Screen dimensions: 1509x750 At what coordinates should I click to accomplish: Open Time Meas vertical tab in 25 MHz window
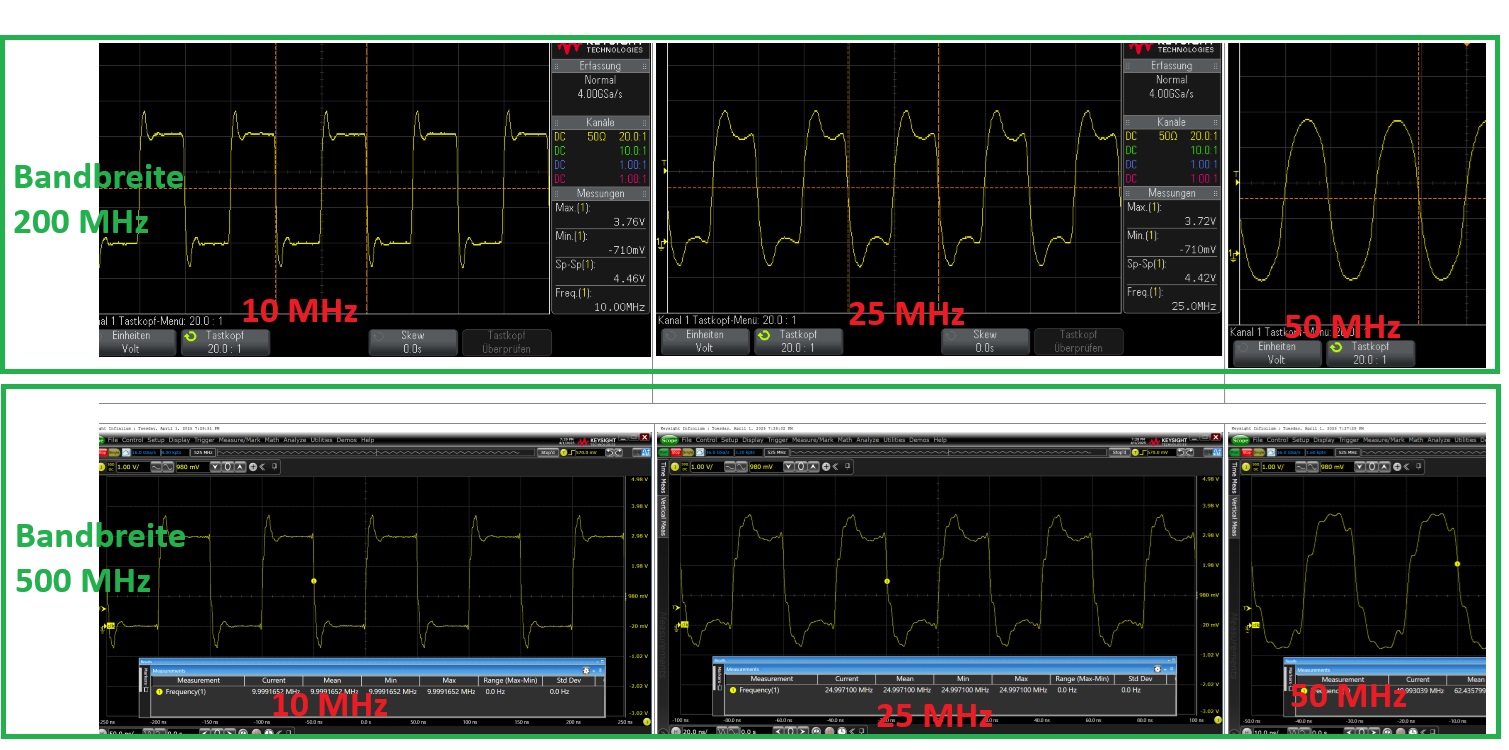click(x=663, y=477)
